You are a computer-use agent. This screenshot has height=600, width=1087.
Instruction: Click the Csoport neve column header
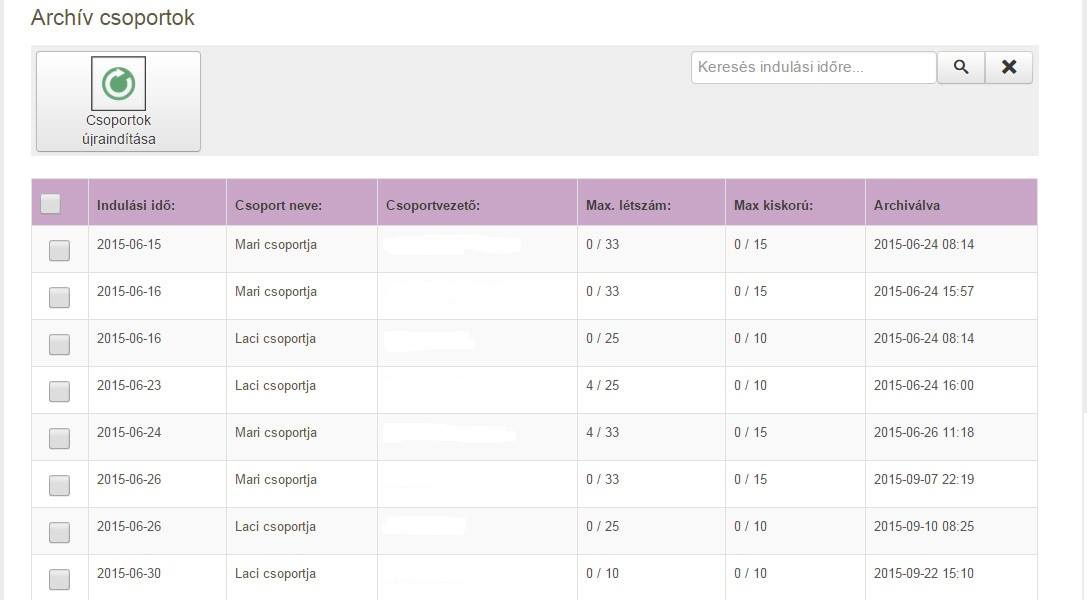[278, 205]
